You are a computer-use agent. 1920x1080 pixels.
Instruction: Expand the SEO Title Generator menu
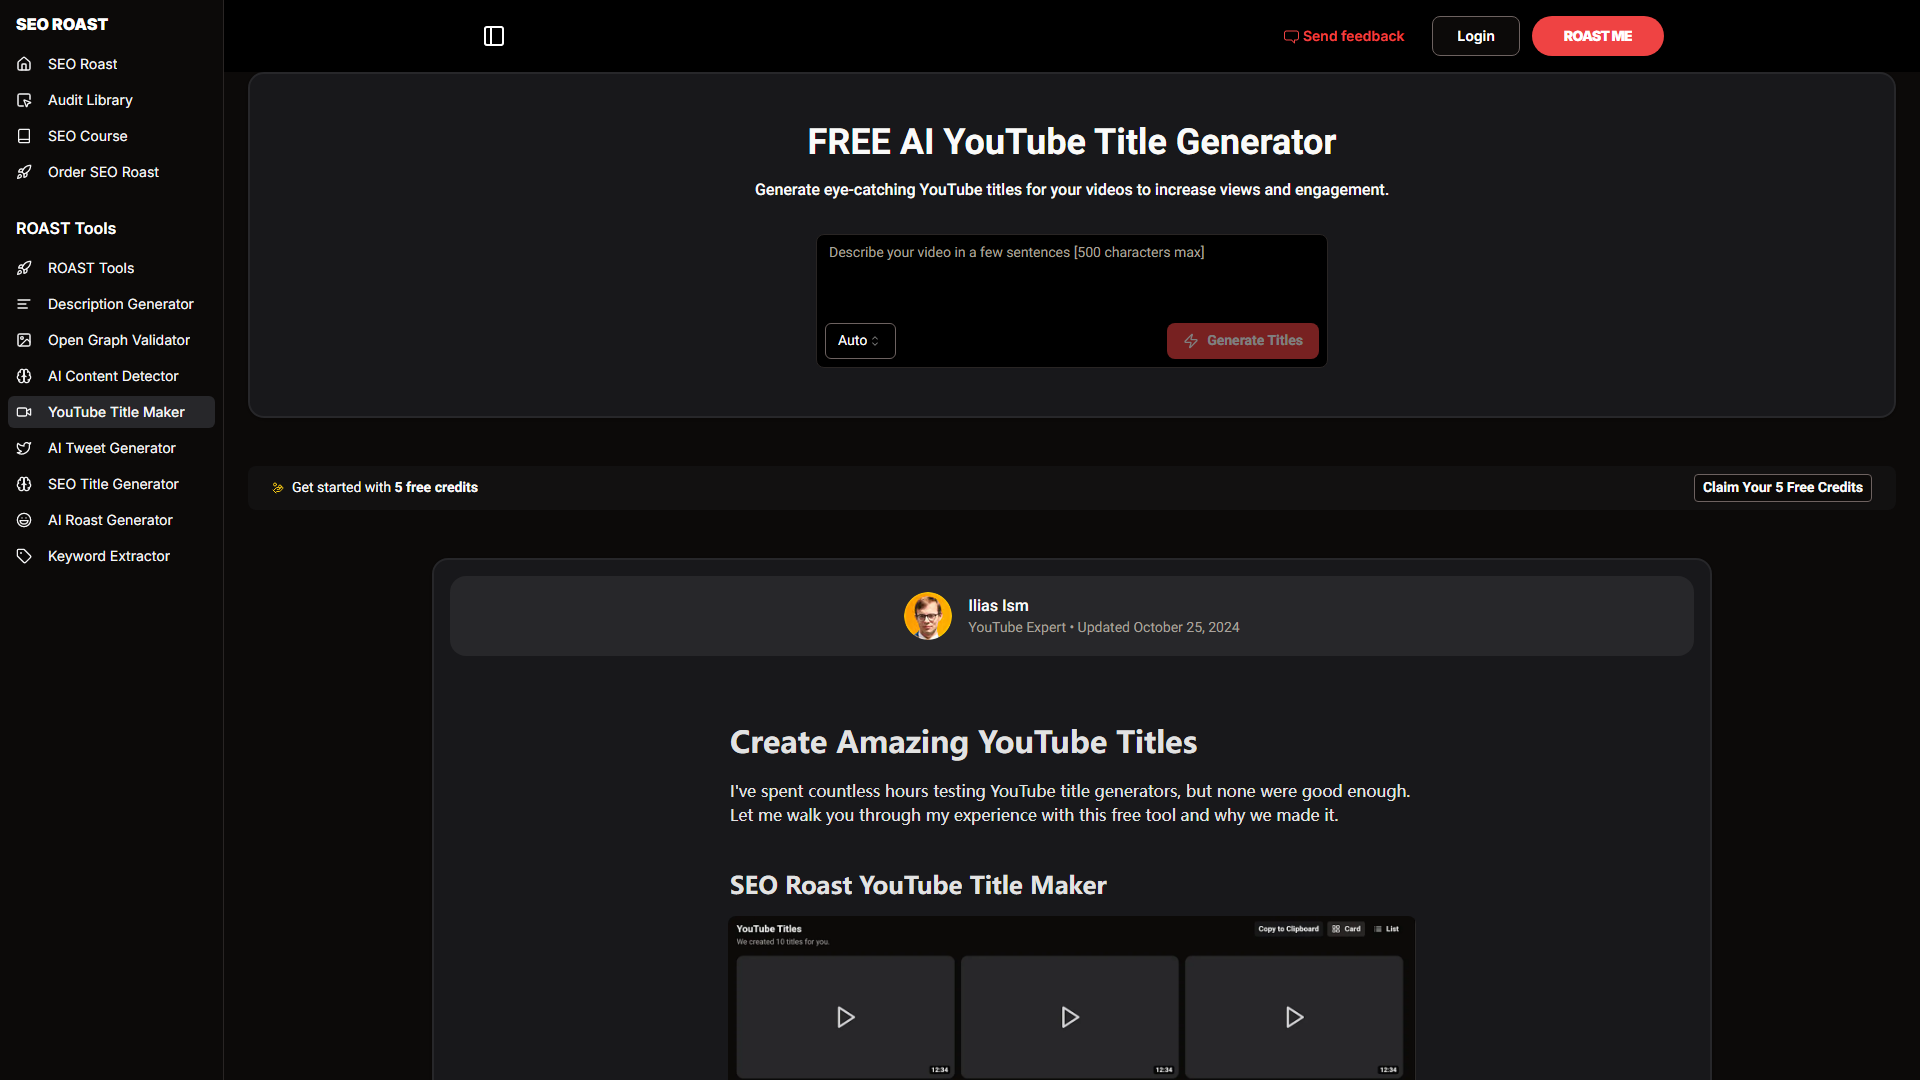(112, 484)
